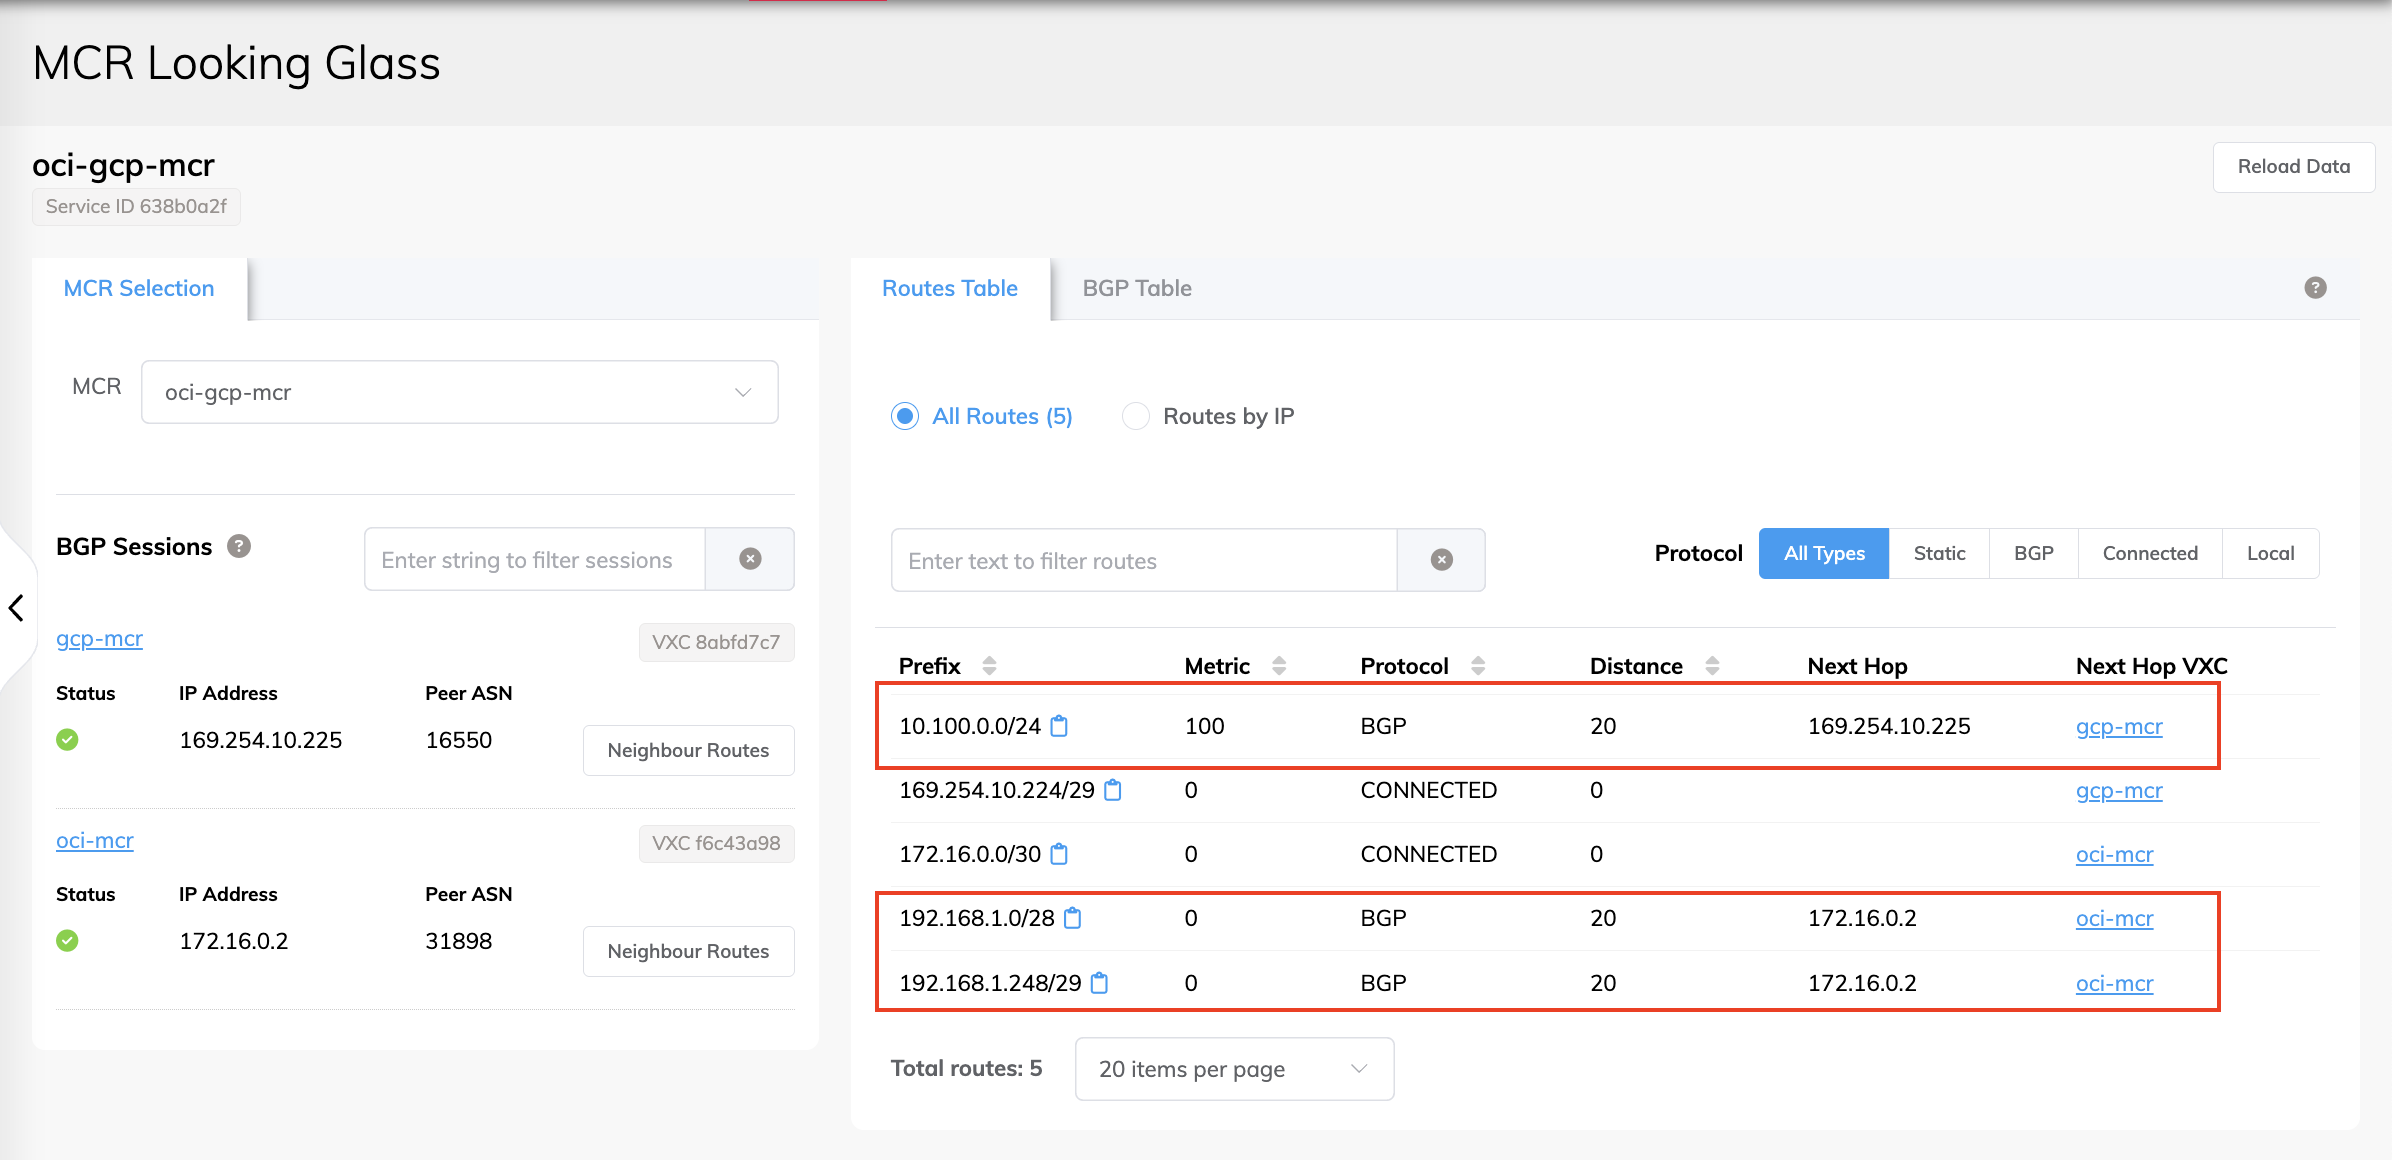2392x1160 pixels.
Task: Sort the table by the Metric column
Action: pyautogui.click(x=1279, y=666)
